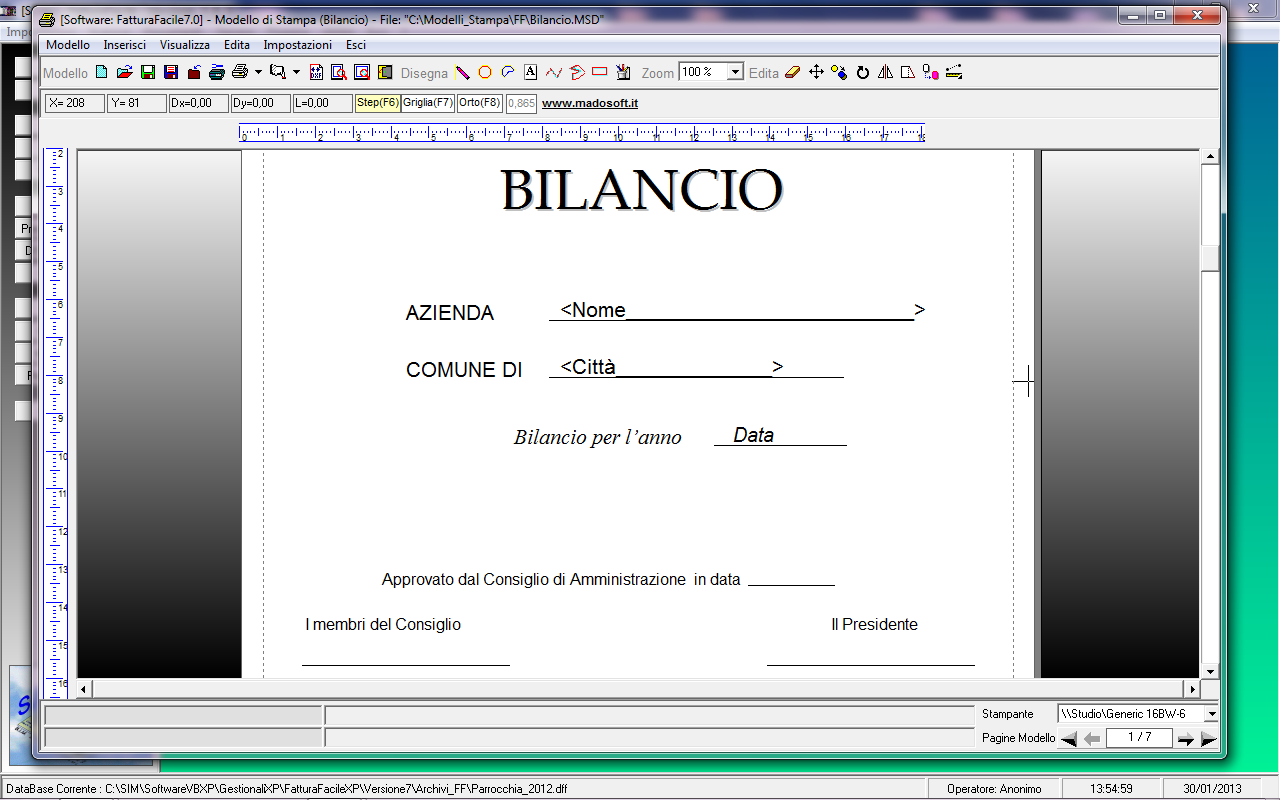Toggle Step(F6) snap mode
Image resolution: width=1280 pixels, height=800 pixels.
378,103
